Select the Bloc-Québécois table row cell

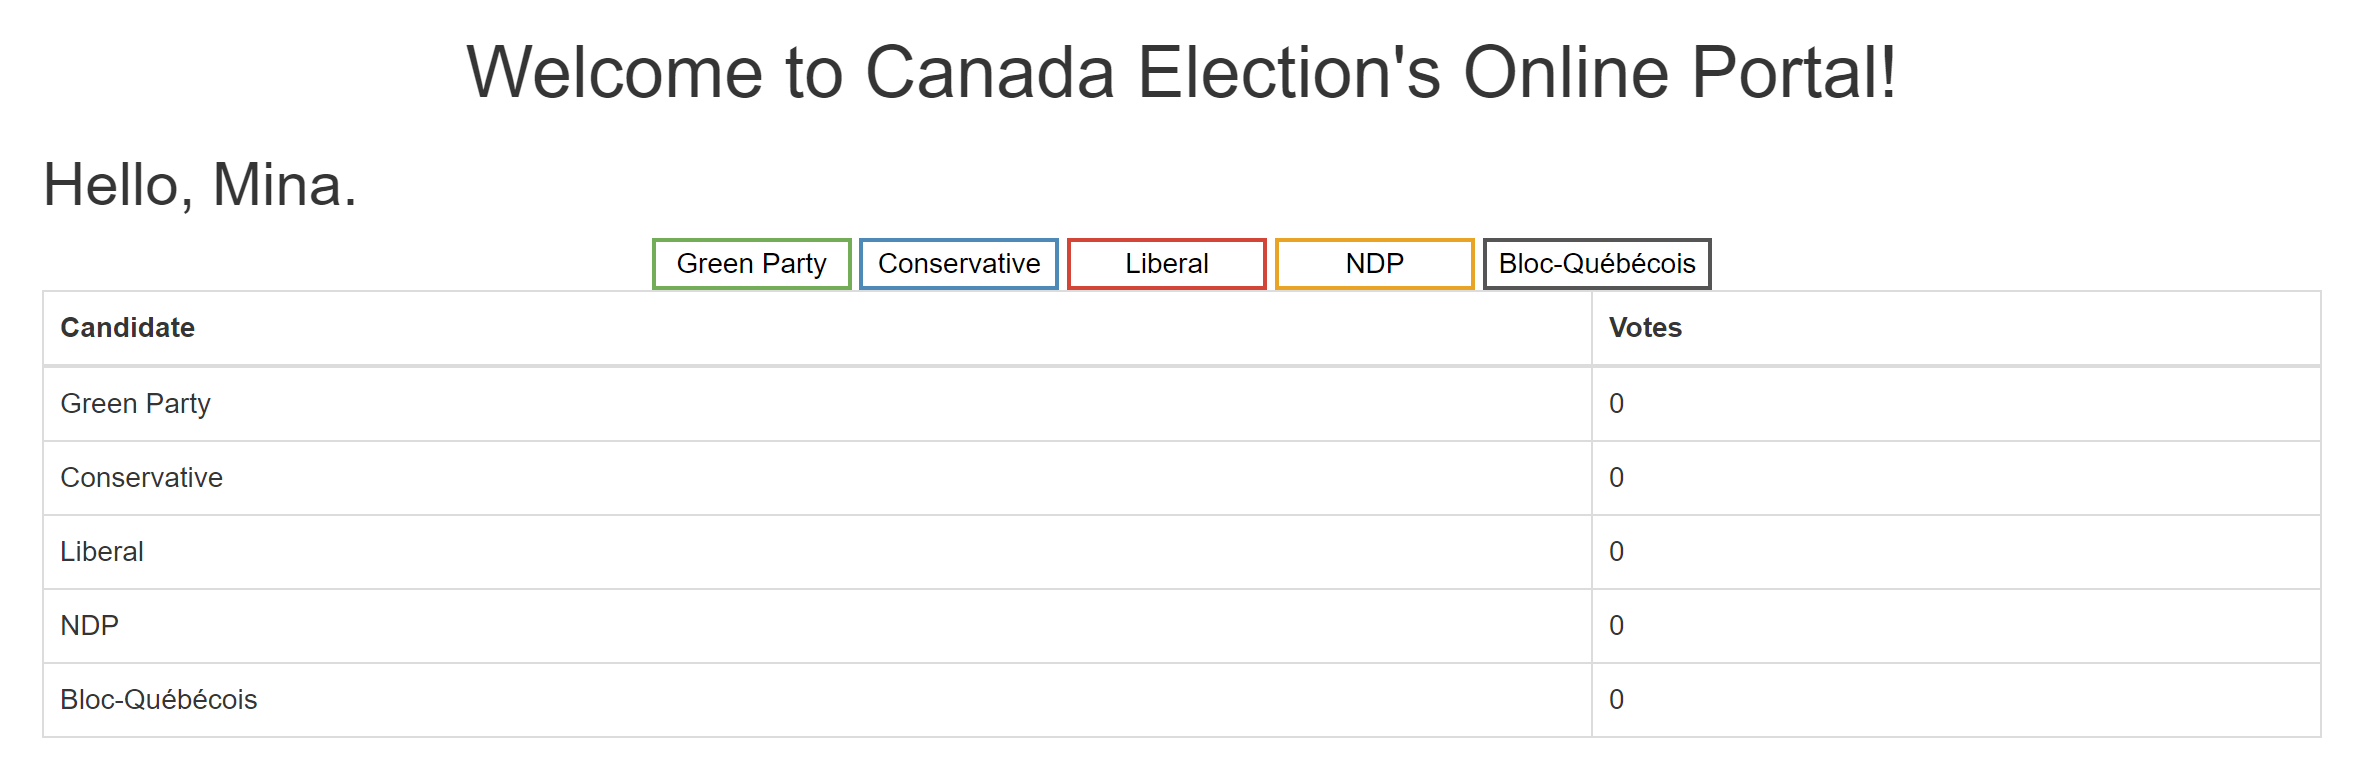pos(817,700)
